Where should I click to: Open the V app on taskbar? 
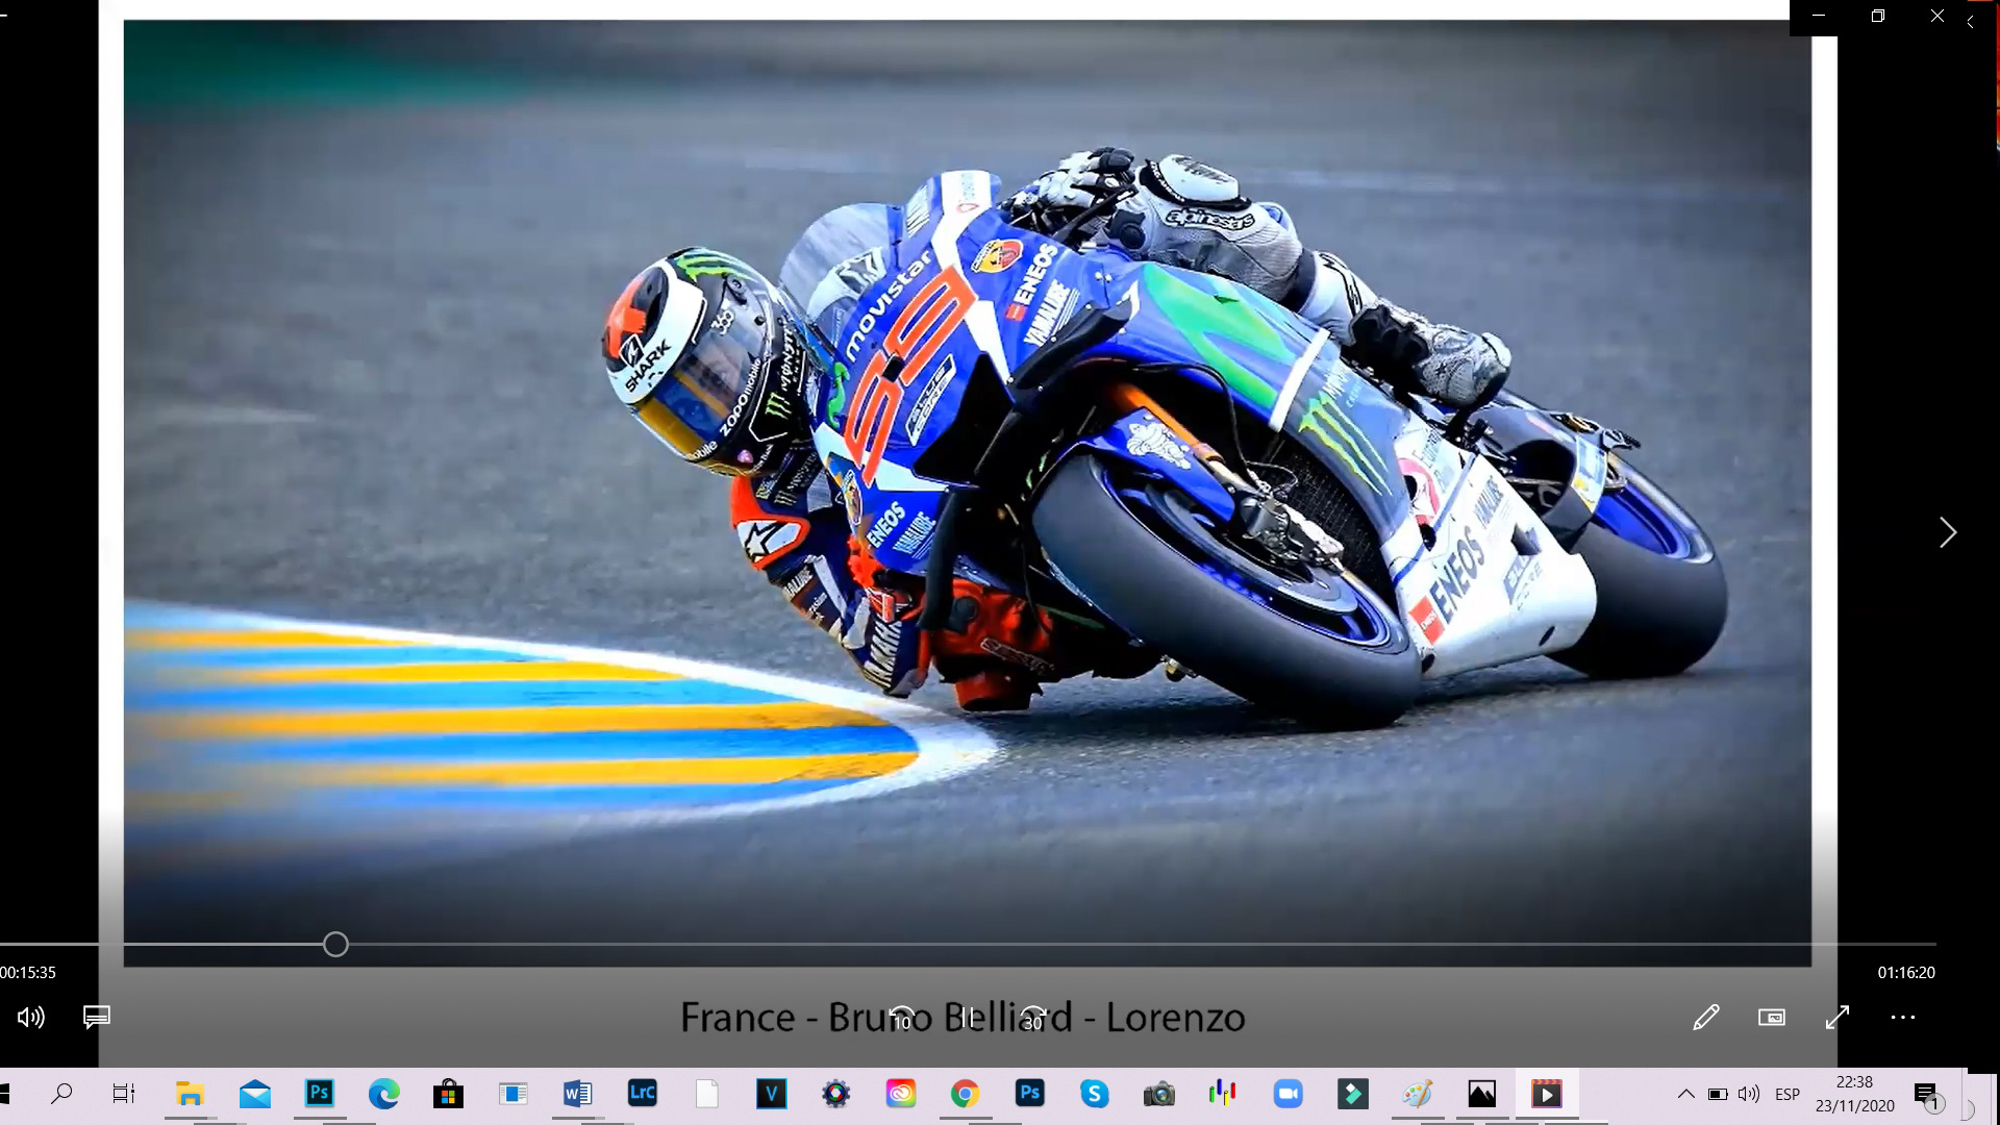coord(771,1094)
